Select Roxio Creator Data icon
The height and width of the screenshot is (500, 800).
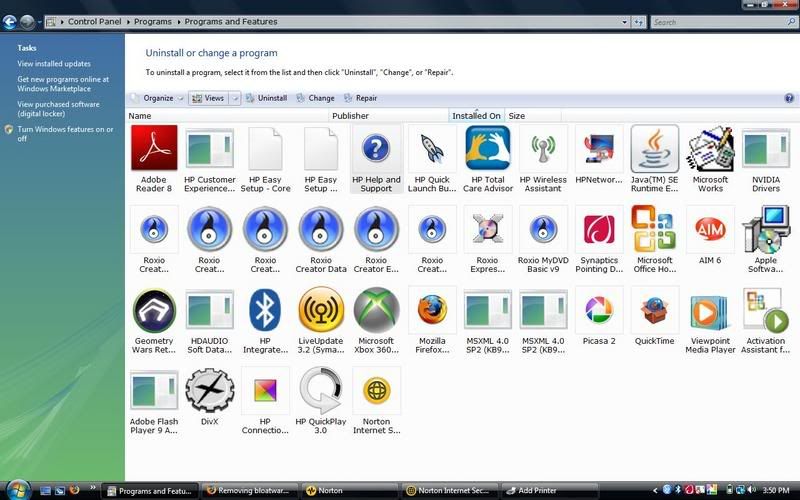pos(321,229)
